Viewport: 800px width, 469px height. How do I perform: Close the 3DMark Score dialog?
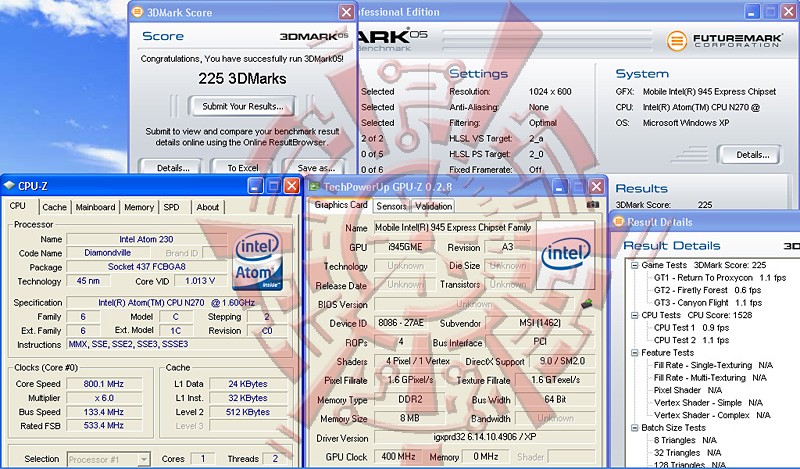pyautogui.click(x=346, y=12)
